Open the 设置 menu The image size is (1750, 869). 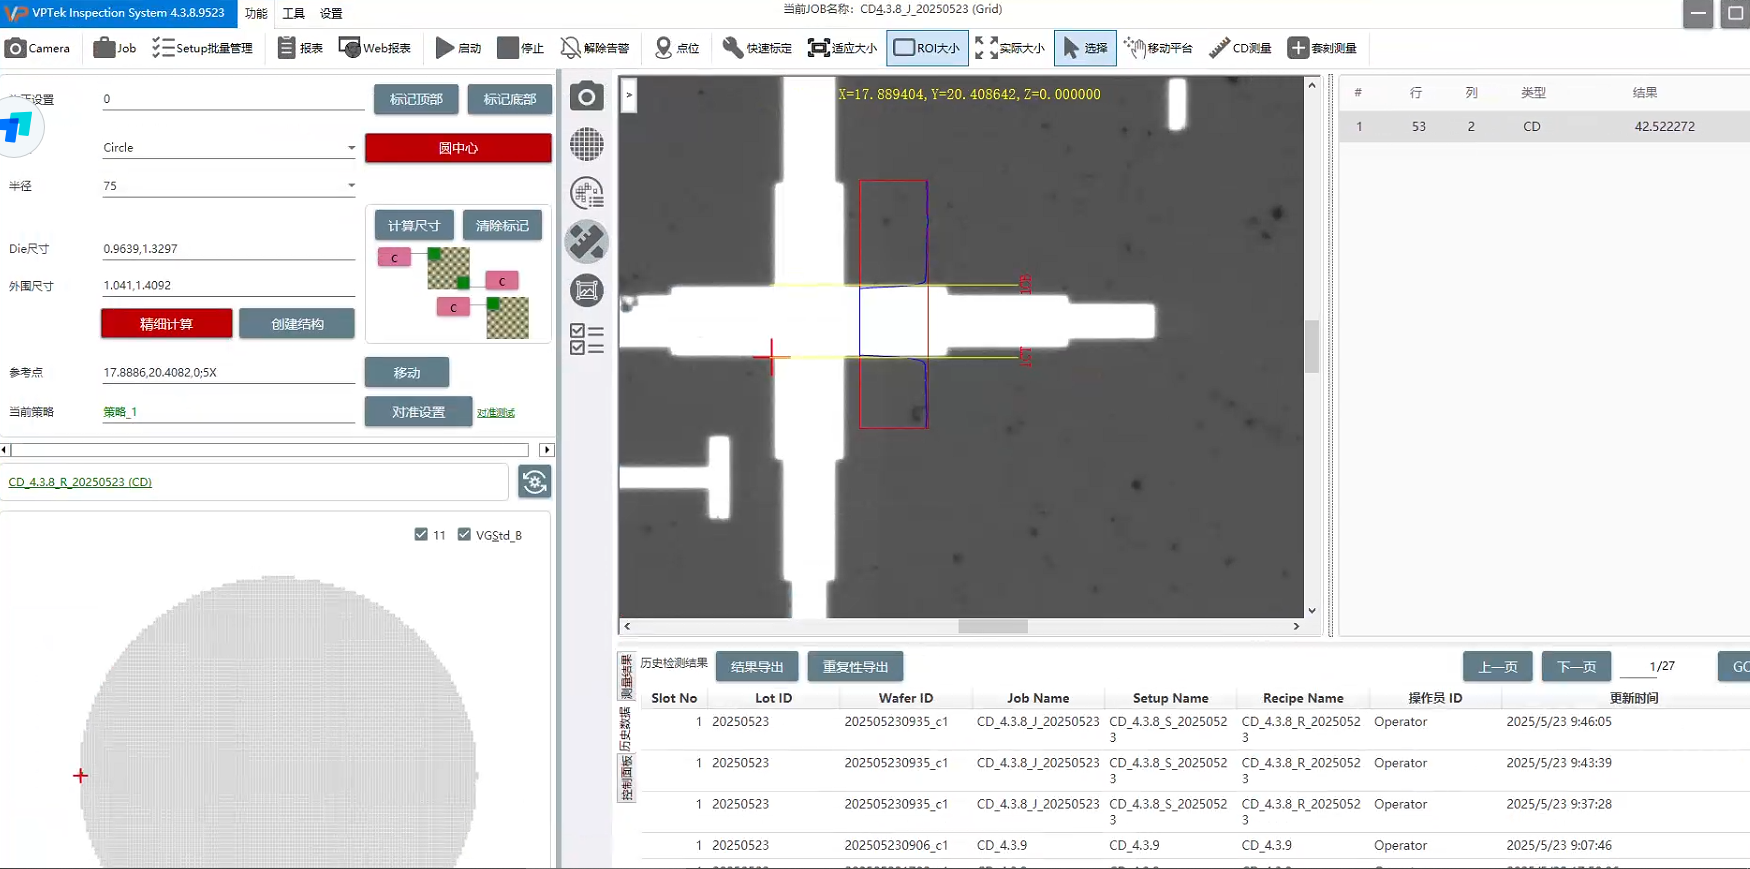pos(331,13)
